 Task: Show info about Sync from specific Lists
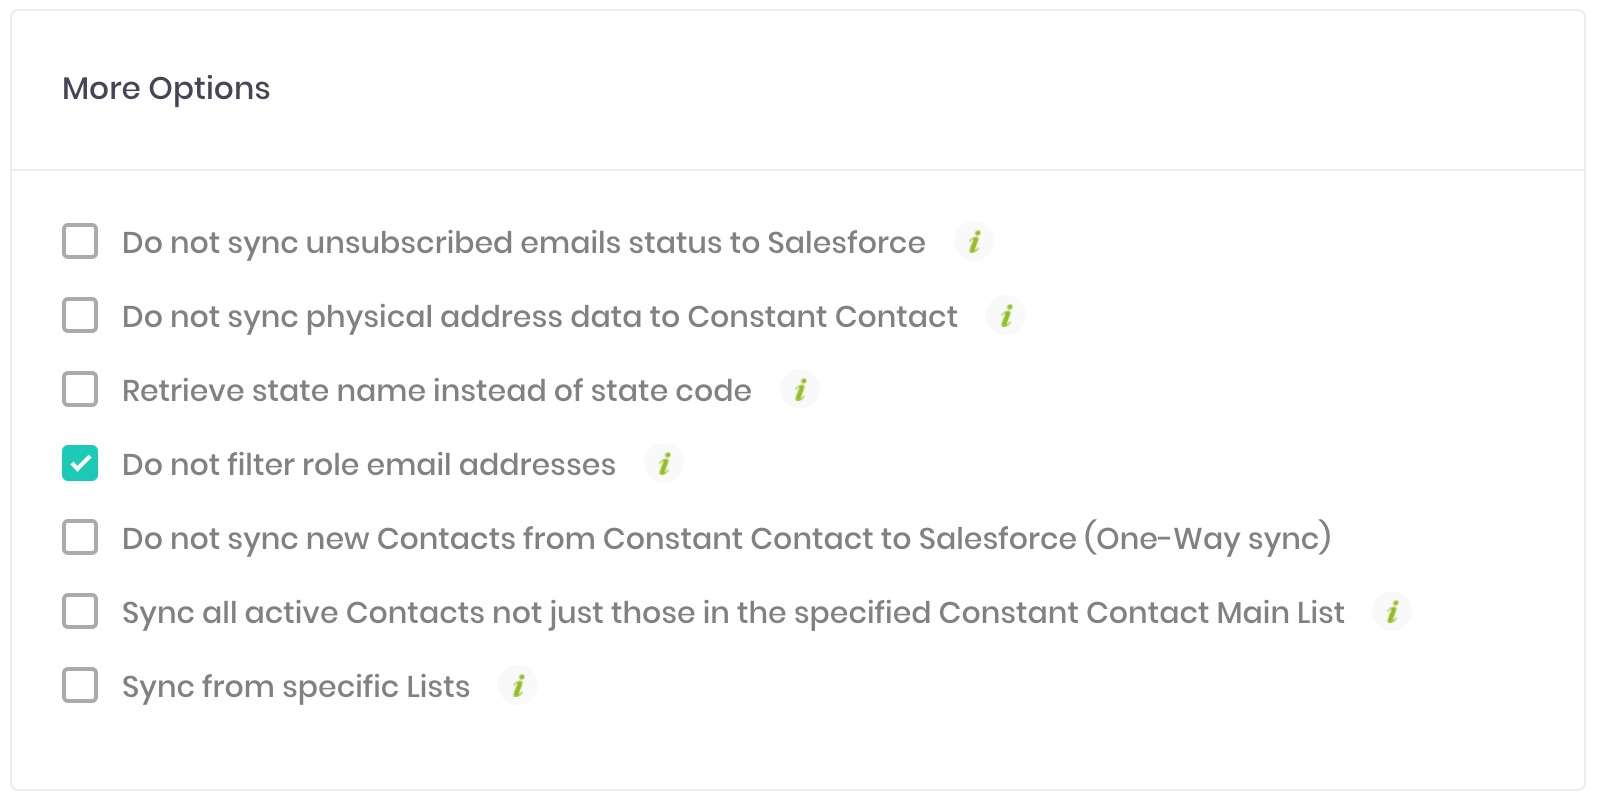(517, 685)
